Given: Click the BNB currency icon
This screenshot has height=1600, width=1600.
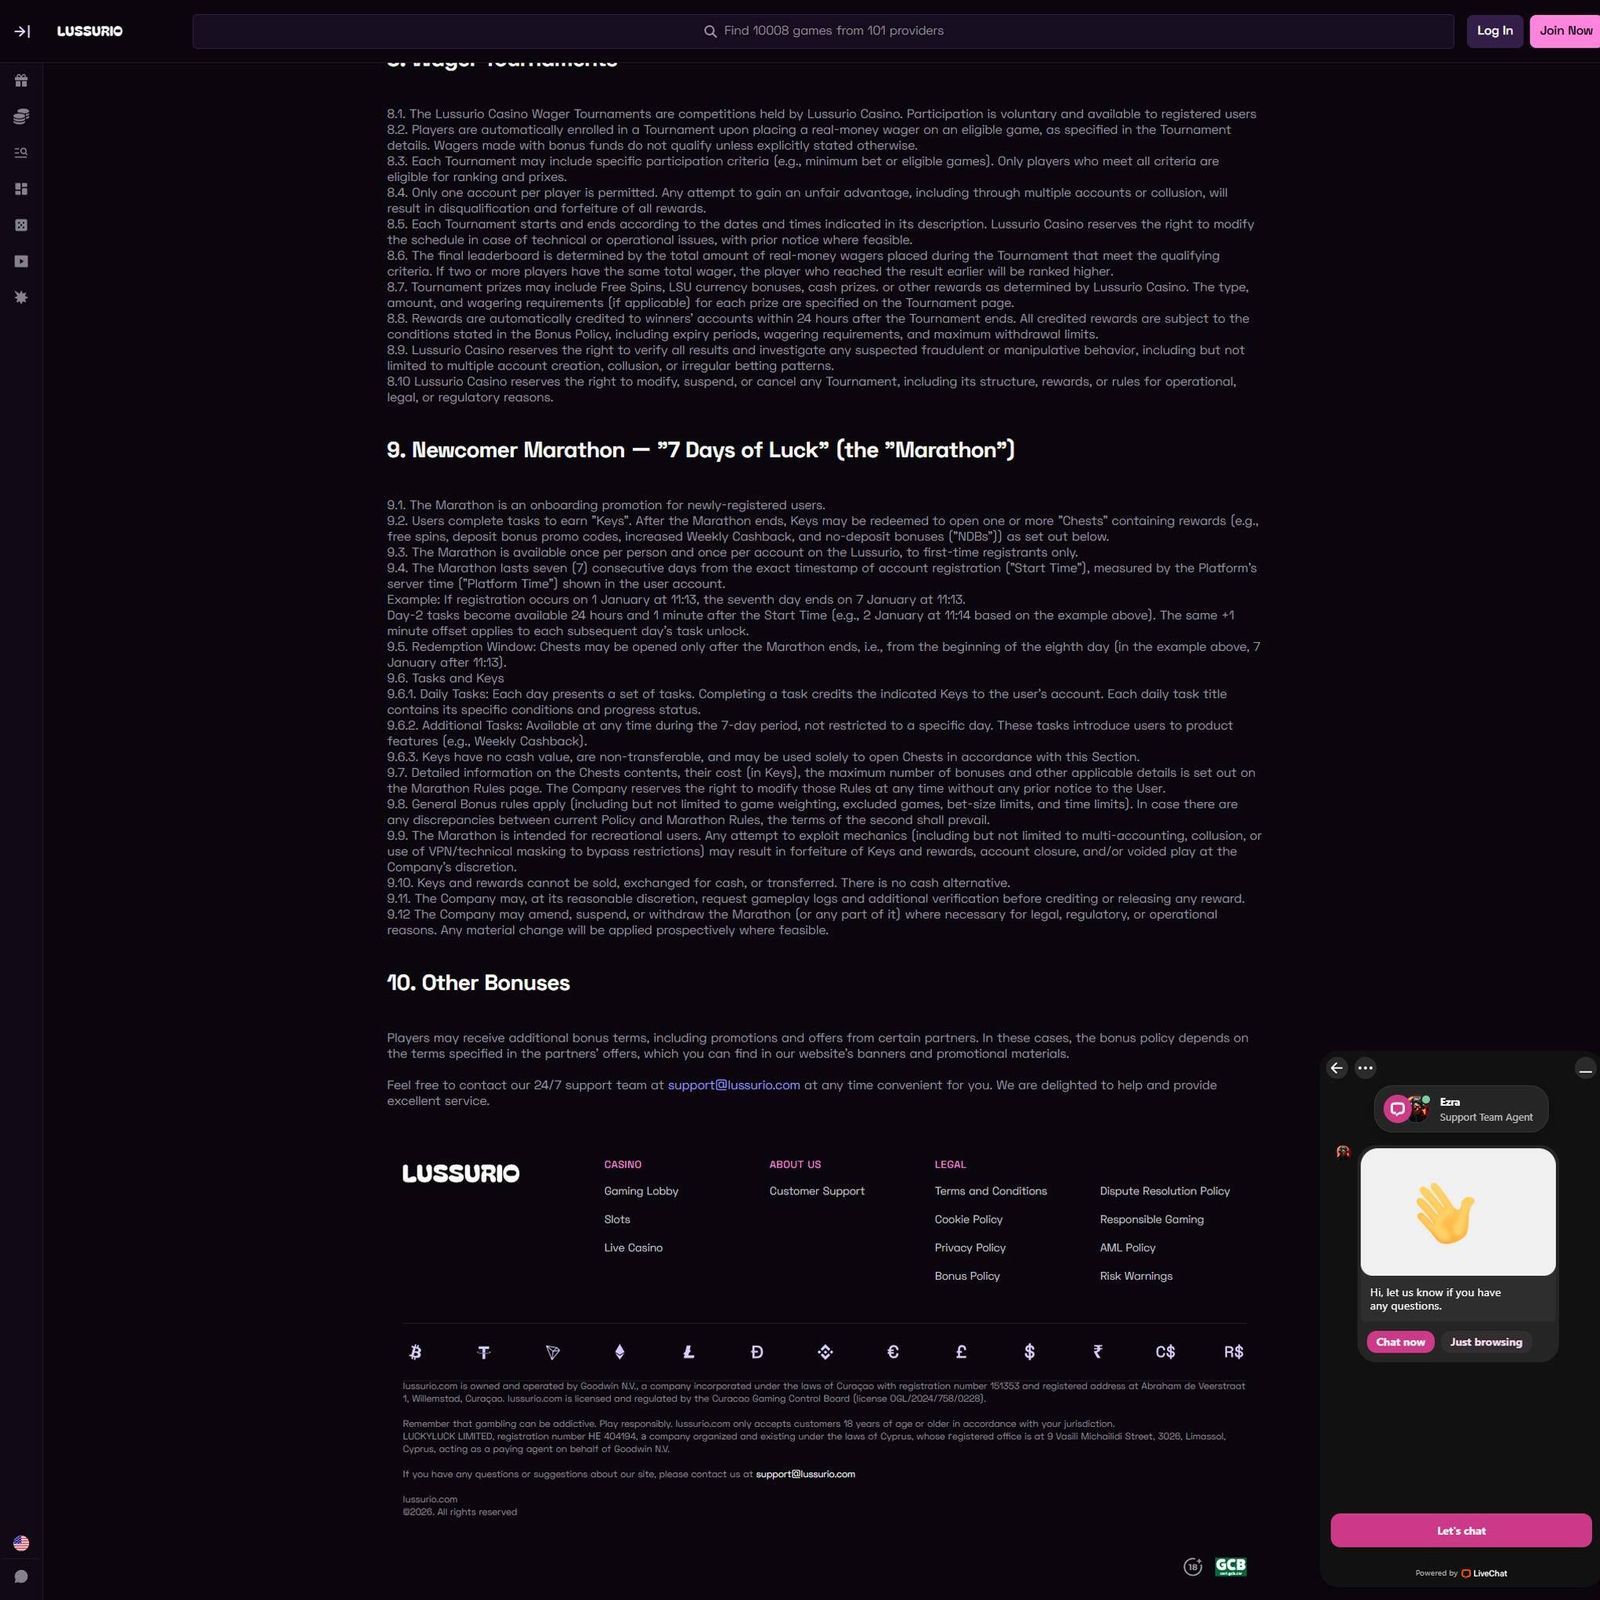Looking at the screenshot, I should pyautogui.click(x=825, y=1352).
